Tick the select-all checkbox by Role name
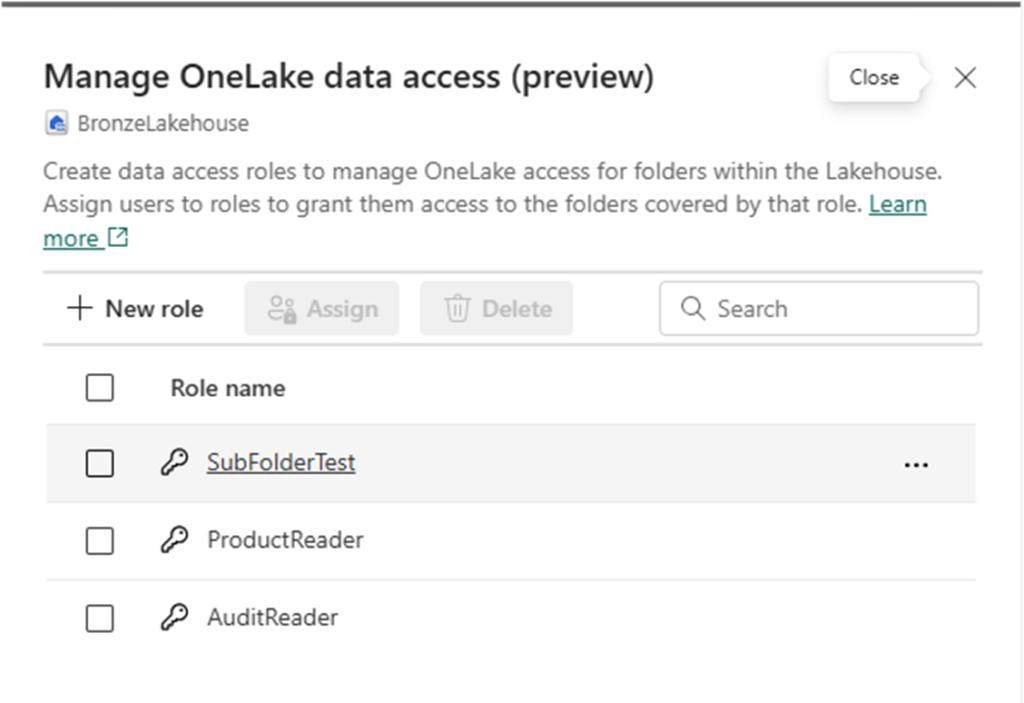 pyautogui.click(x=100, y=387)
